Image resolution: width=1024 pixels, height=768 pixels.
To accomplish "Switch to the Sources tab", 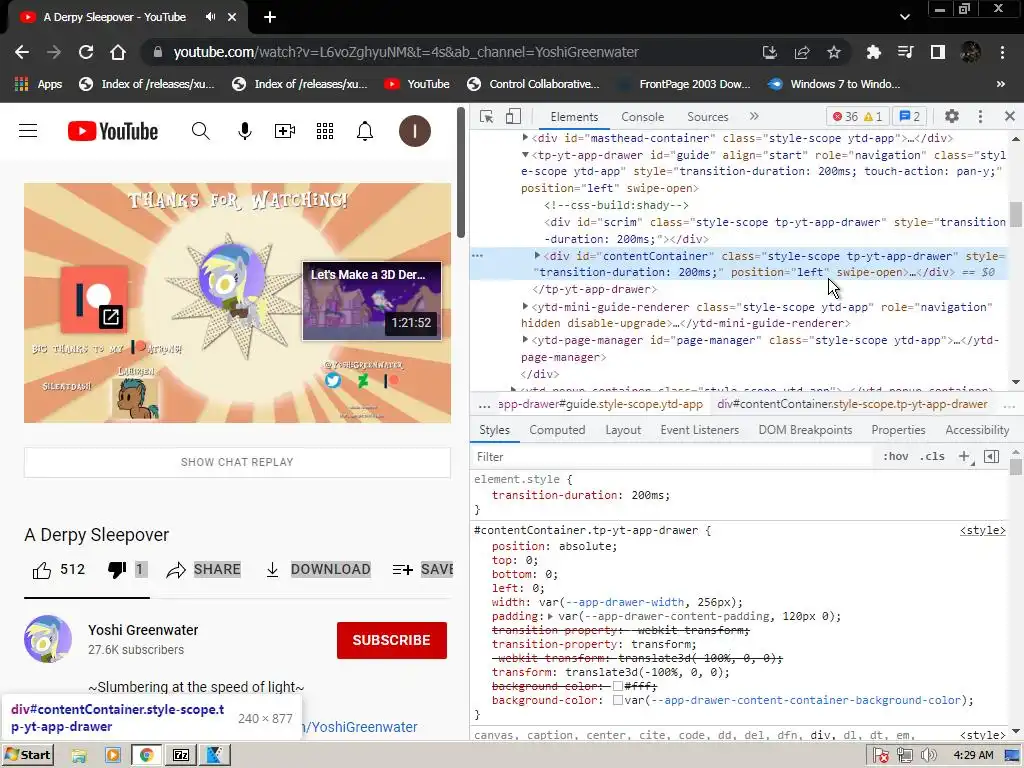I will coord(707,117).
